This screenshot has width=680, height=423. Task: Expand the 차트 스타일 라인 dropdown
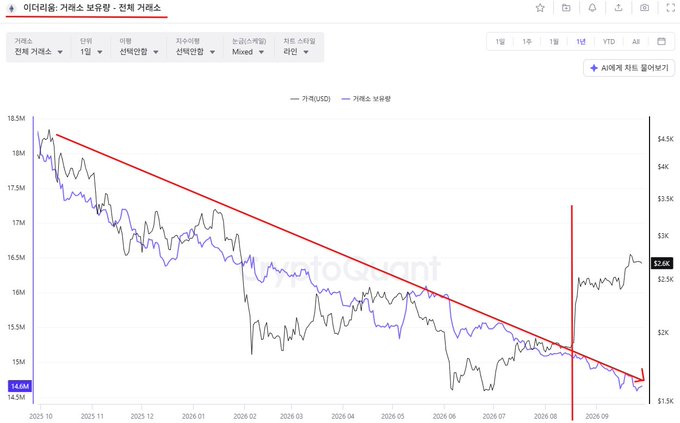point(299,47)
